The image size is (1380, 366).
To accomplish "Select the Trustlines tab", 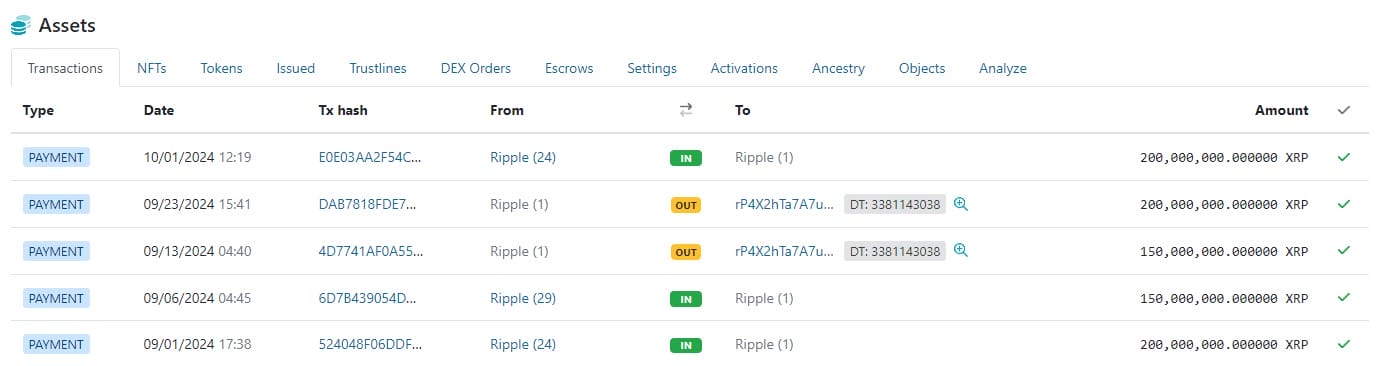I will 378,68.
